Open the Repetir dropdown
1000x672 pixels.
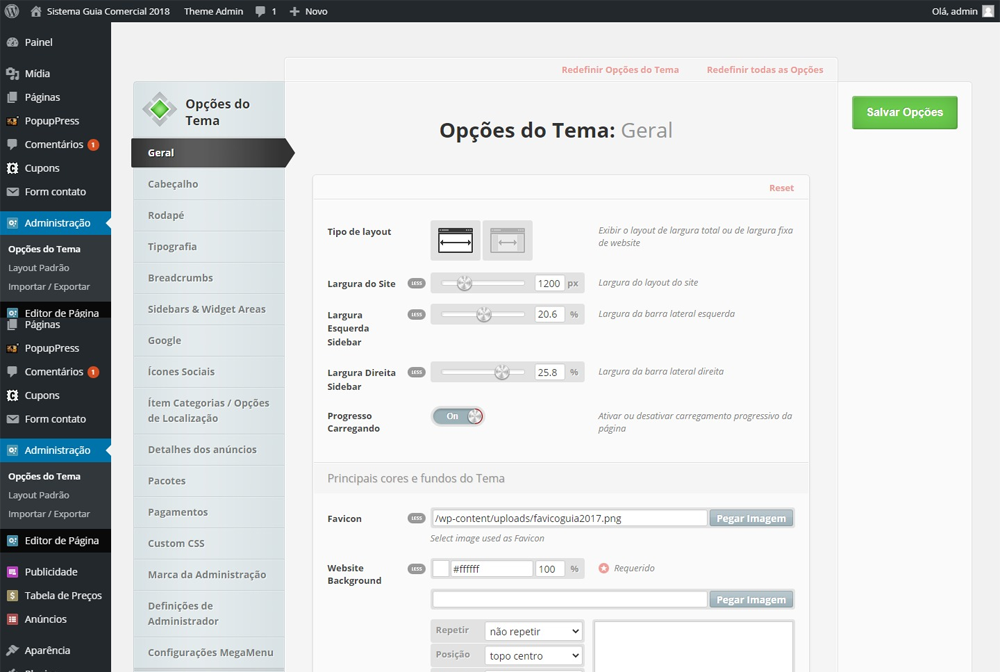(x=533, y=632)
